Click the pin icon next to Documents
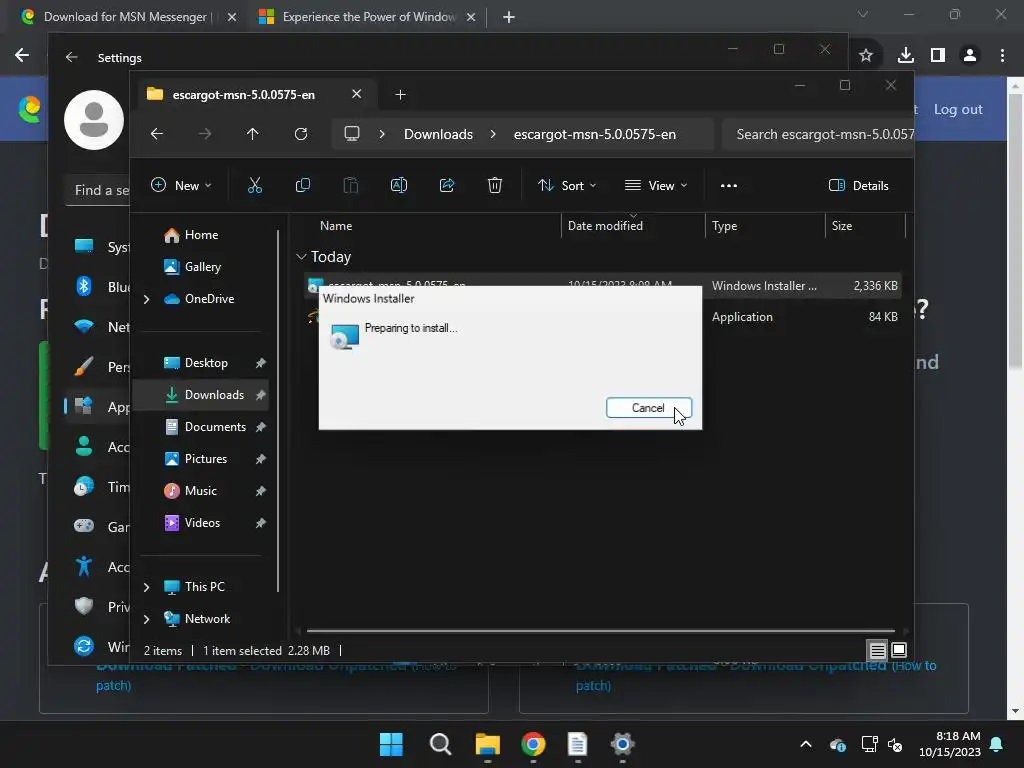 (261, 426)
